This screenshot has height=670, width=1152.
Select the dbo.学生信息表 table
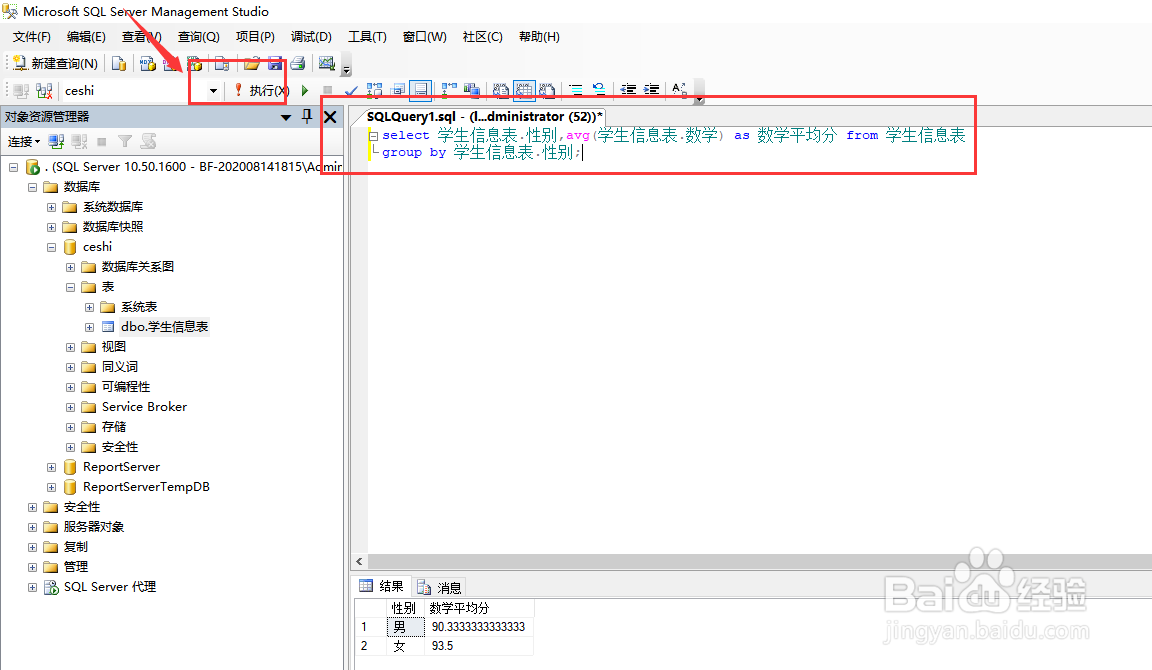coord(165,327)
